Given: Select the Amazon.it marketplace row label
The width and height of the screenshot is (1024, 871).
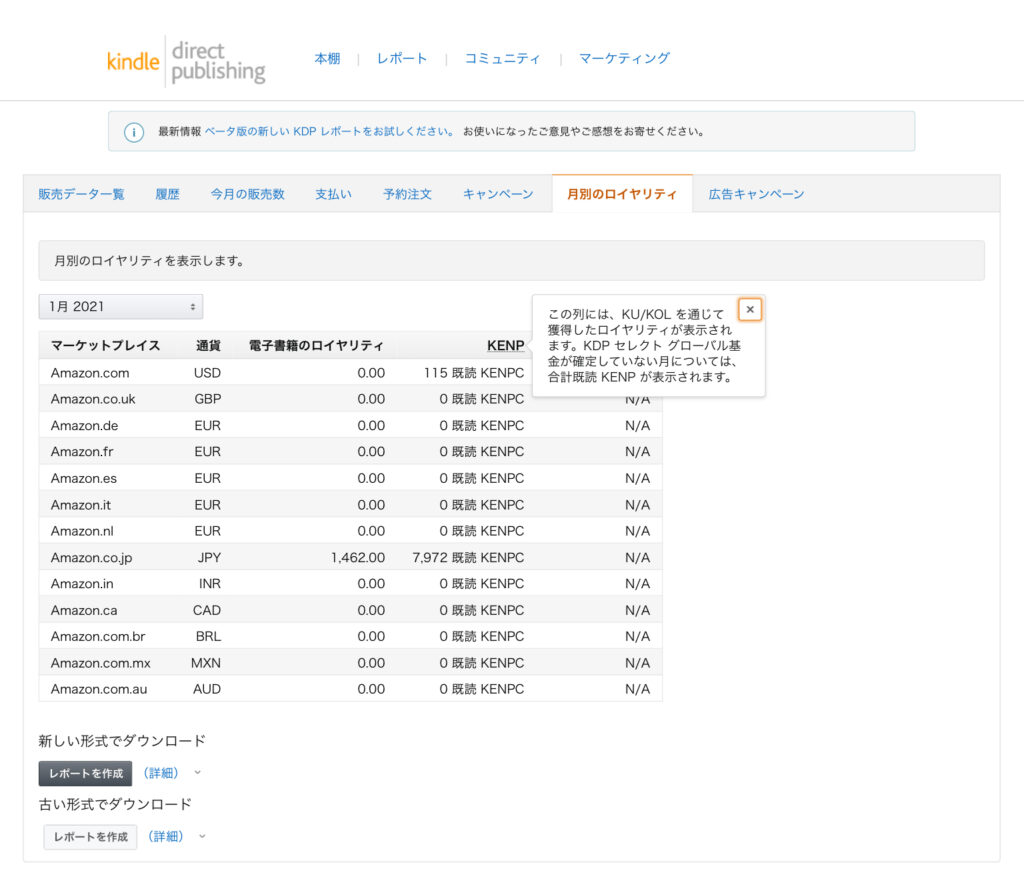Looking at the screenshot, I should (80, 505).
